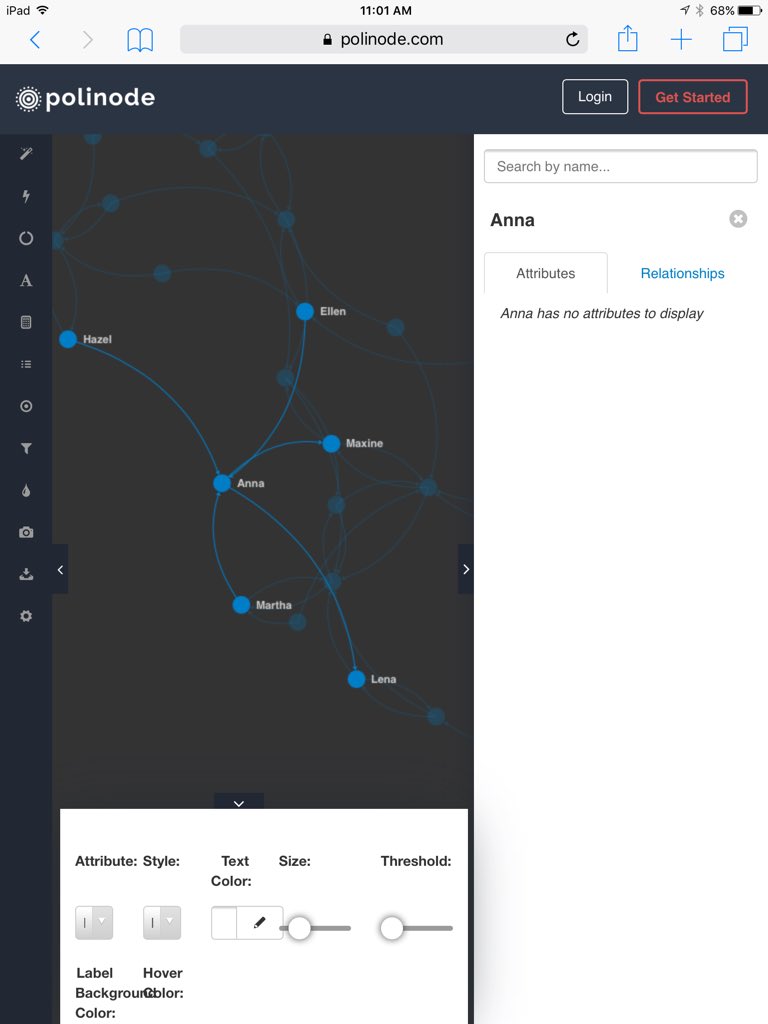Click the Get Started button
768x1024 pixels.
pyautogui.click(x=693, y=97)
